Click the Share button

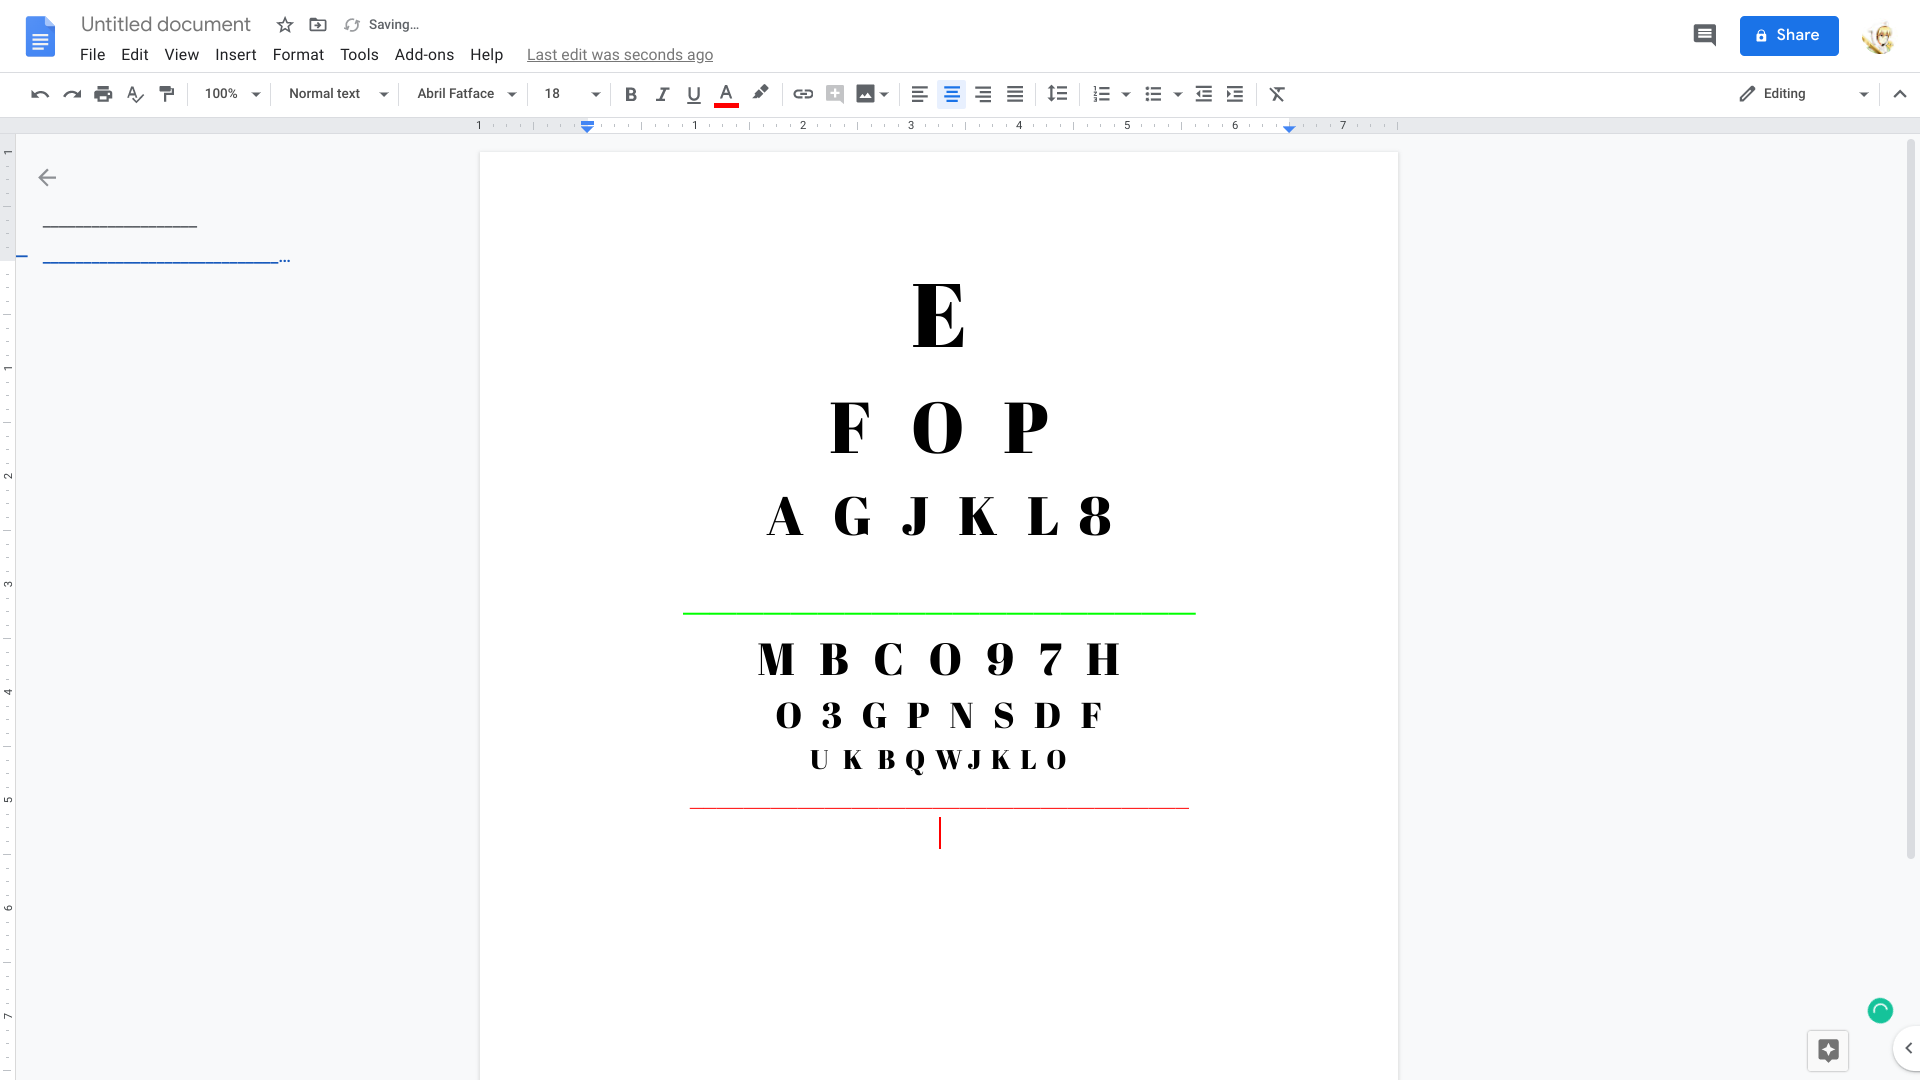[x=1789, y=36]
